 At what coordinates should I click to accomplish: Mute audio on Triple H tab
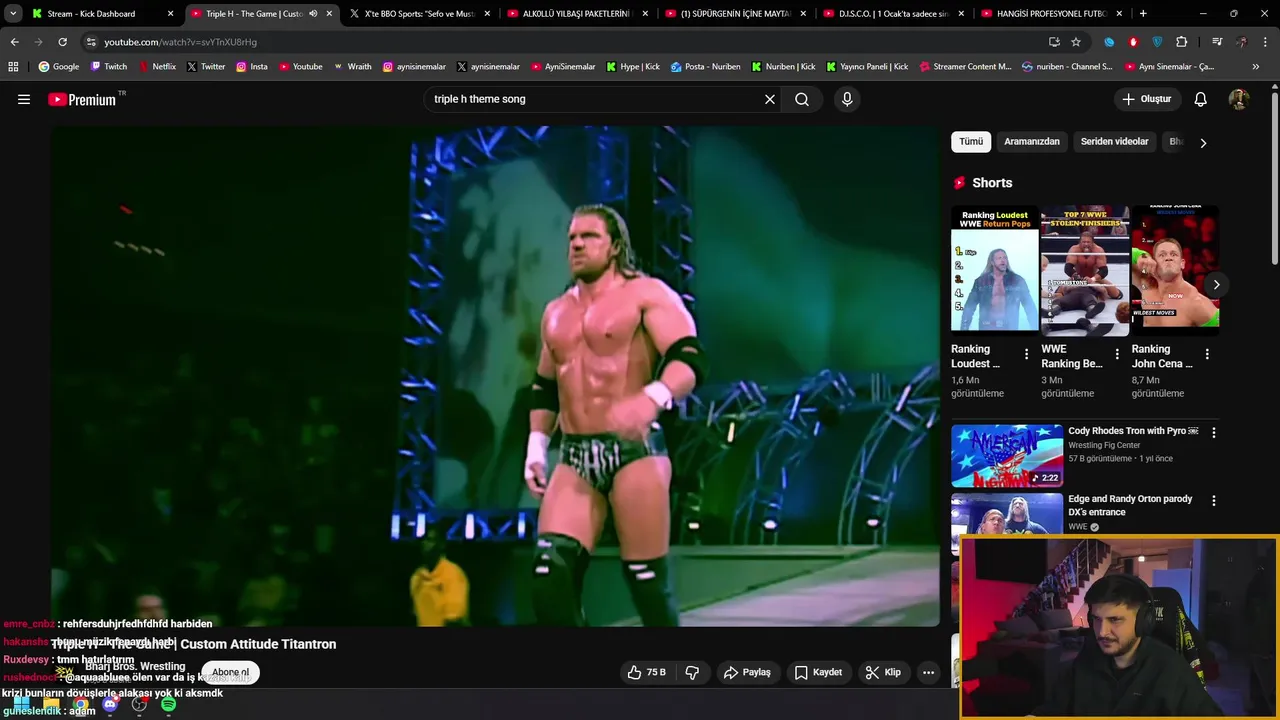pos(313,14)
